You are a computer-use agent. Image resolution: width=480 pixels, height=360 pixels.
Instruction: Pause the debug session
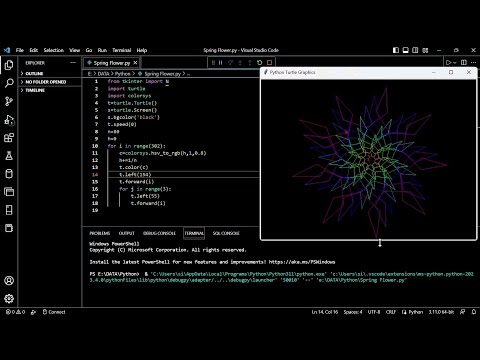(x=221, y=62)
